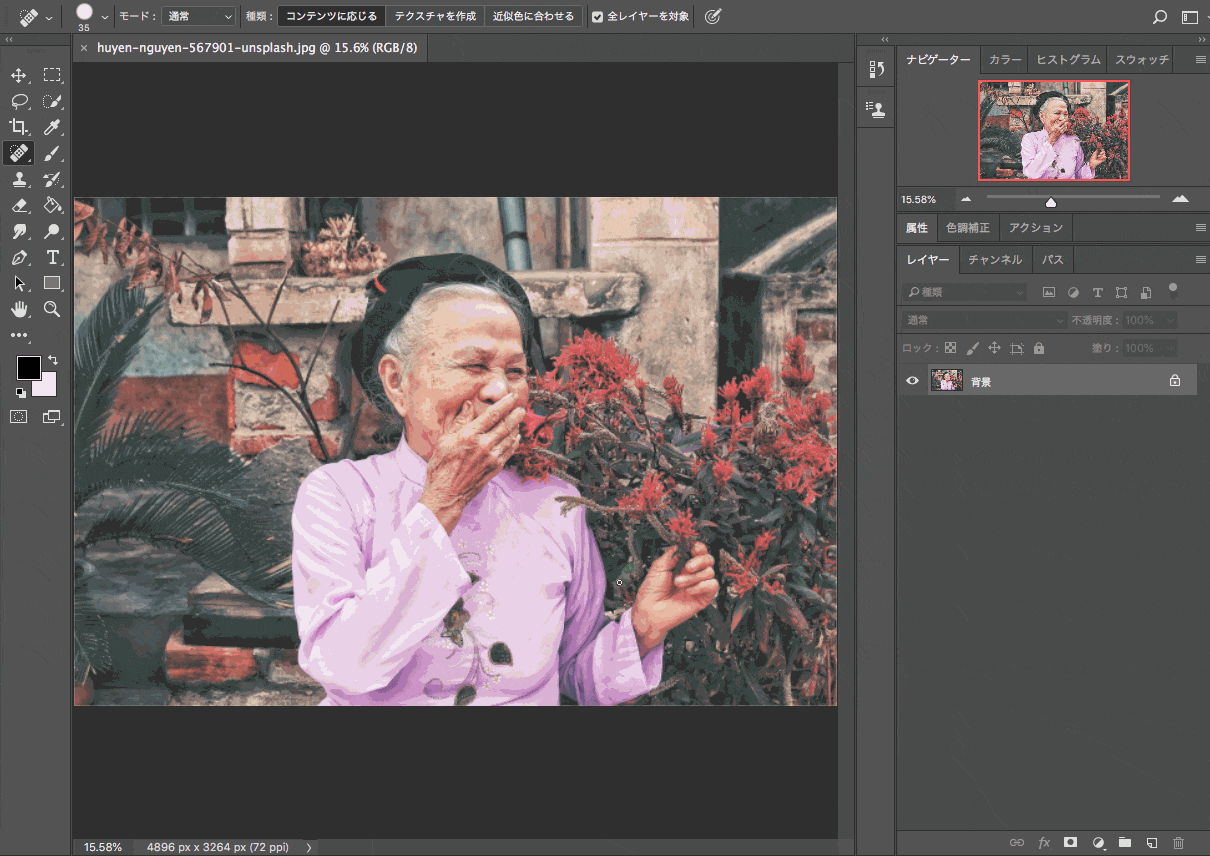This screenshot has width=1210, height=856.
Task: Select the Eyedropper tool
Action: click(x=52, y=127)
